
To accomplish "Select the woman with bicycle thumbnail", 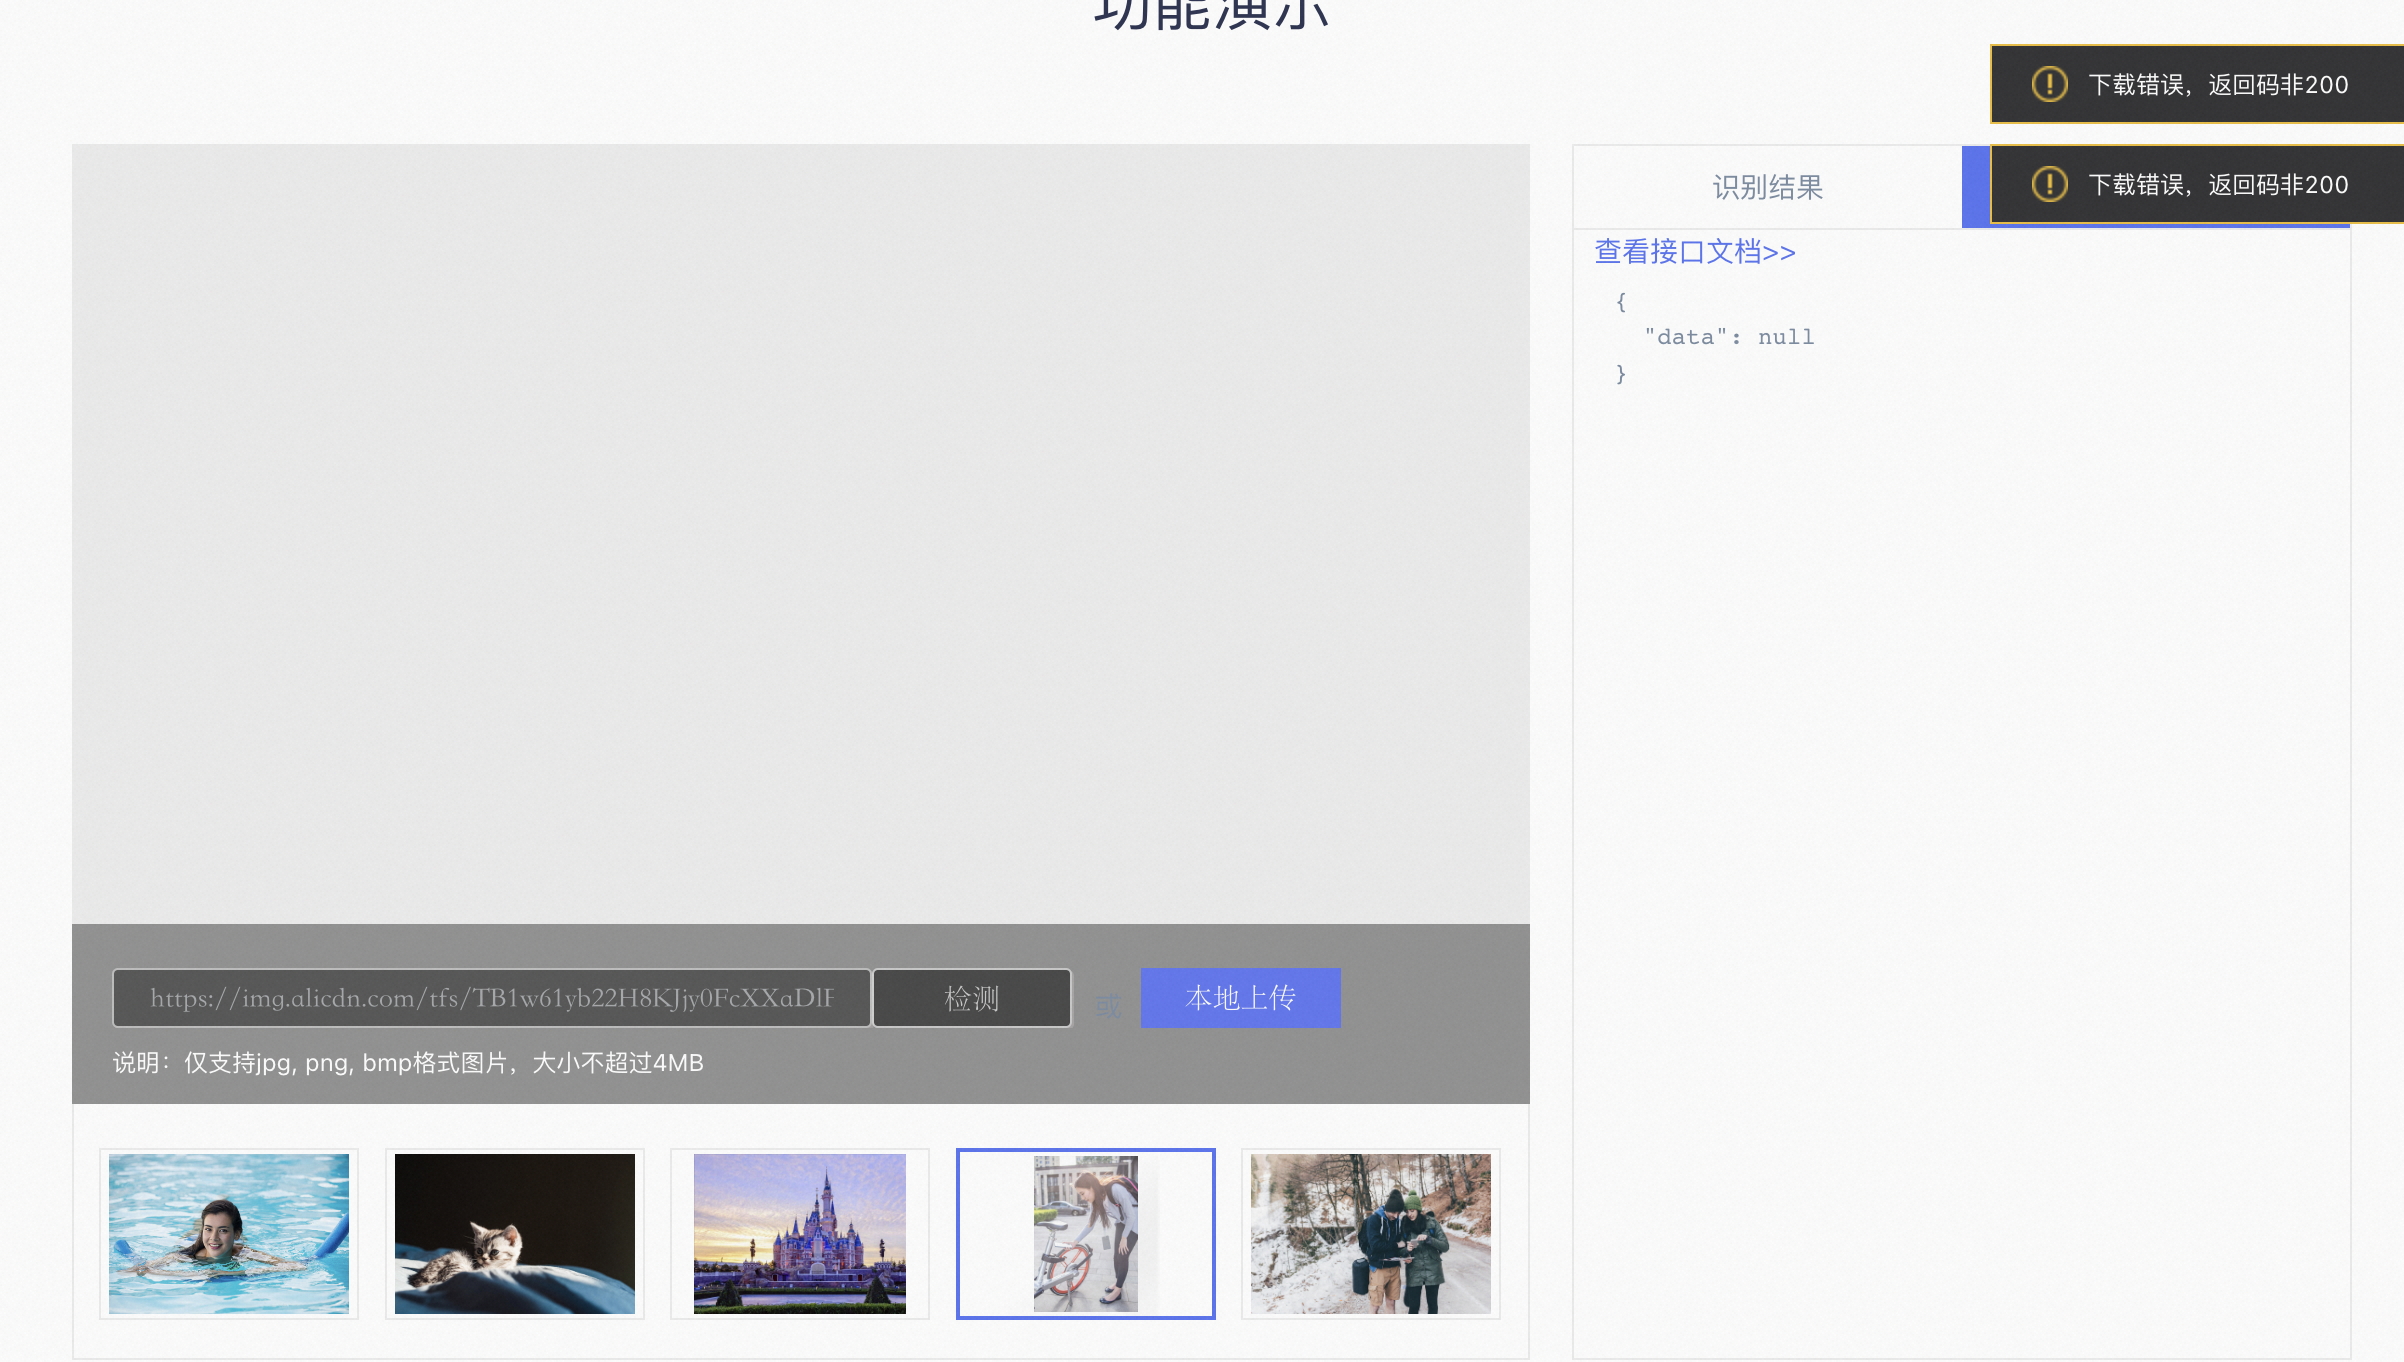I will coord(1086,1234).
